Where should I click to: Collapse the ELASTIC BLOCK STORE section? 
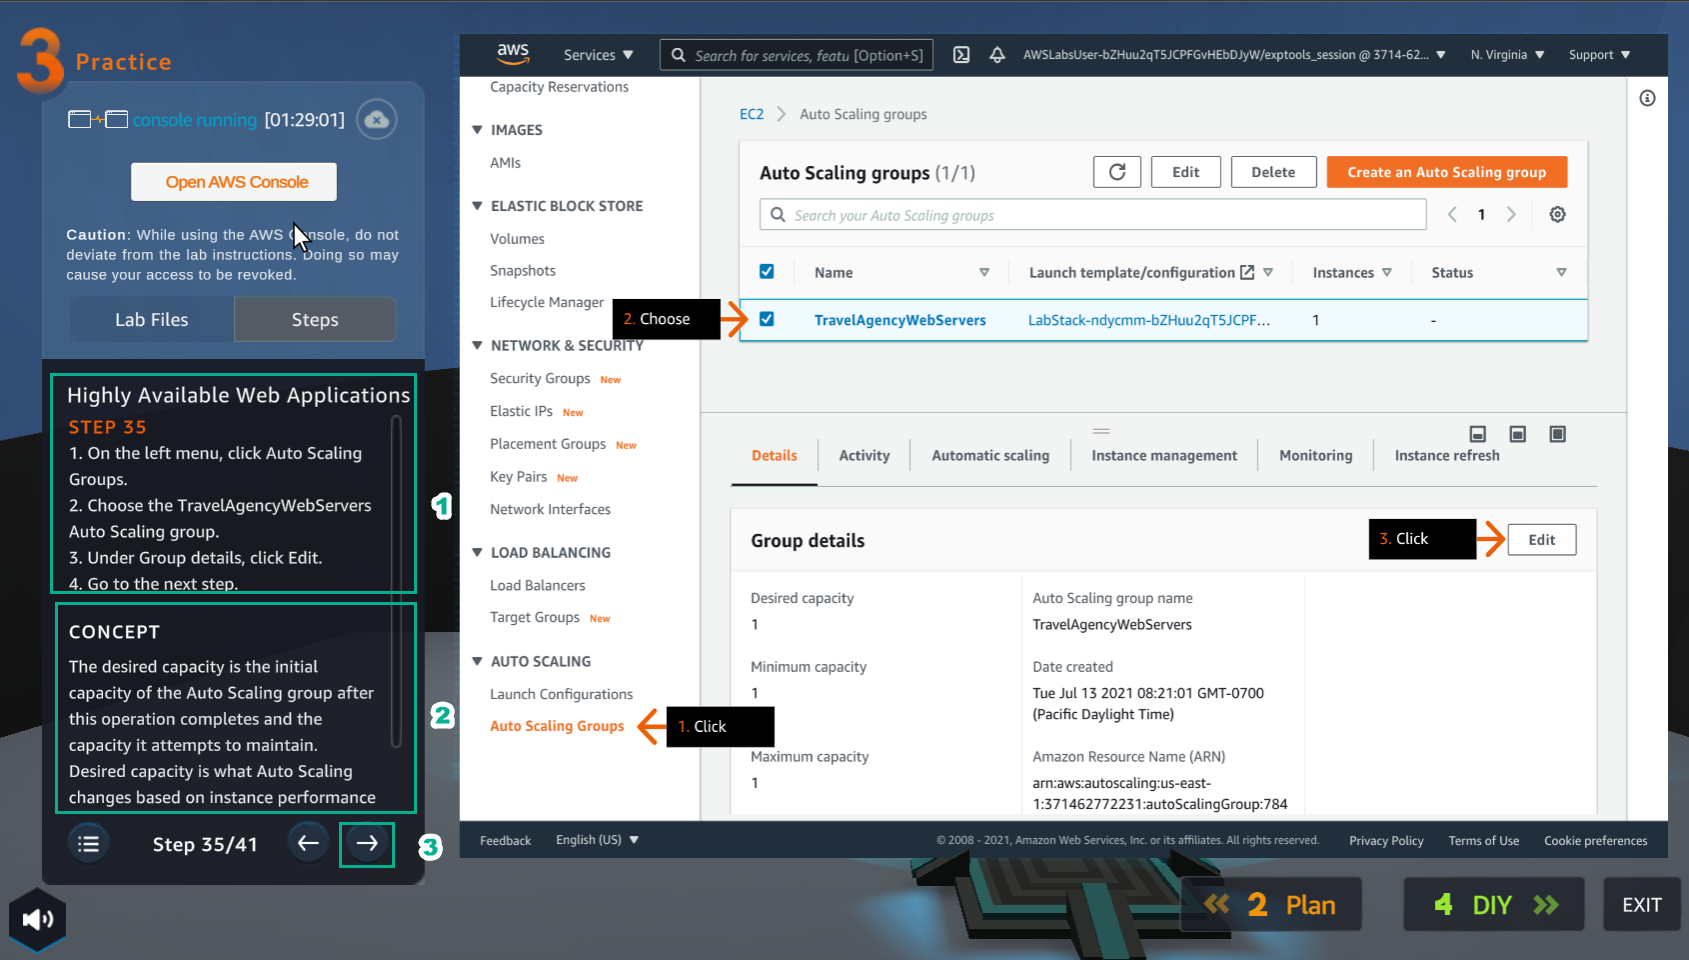coord(477,206)
